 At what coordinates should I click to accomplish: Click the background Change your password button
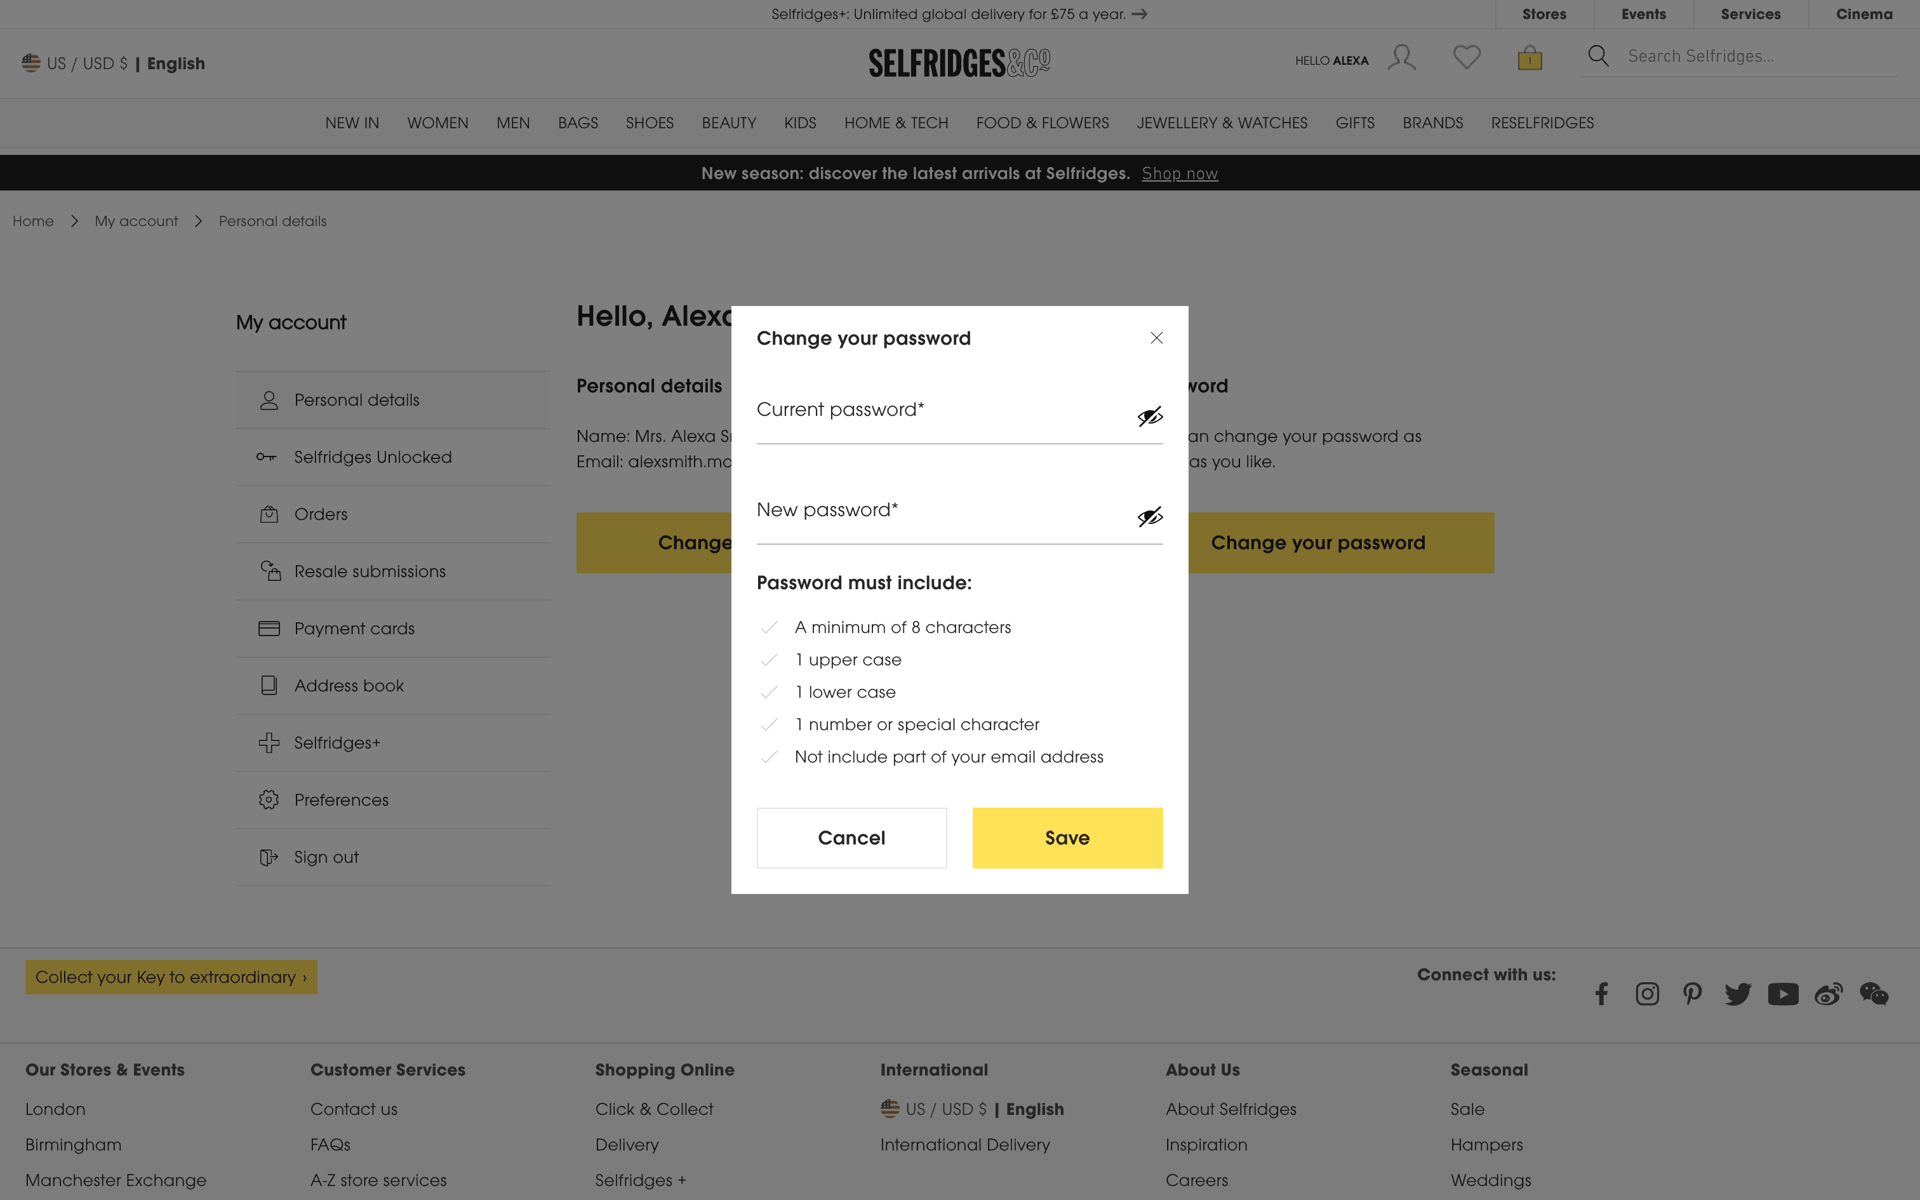click(x=1341, y=543)
